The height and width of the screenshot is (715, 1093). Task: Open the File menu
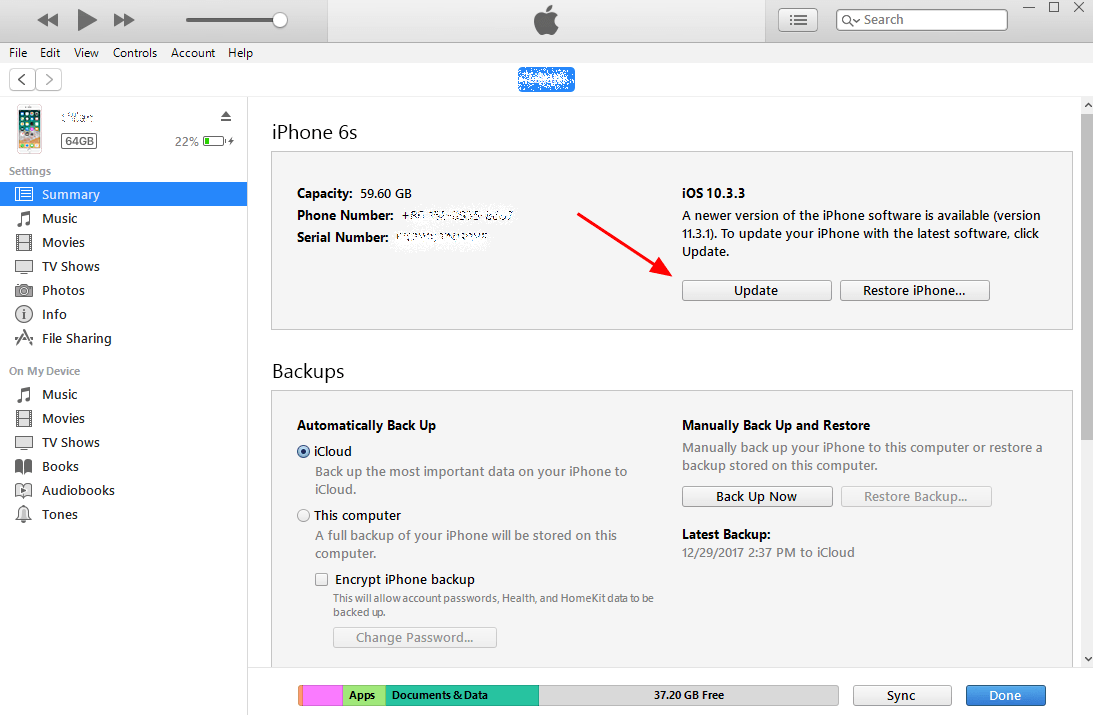click(18, 53)
